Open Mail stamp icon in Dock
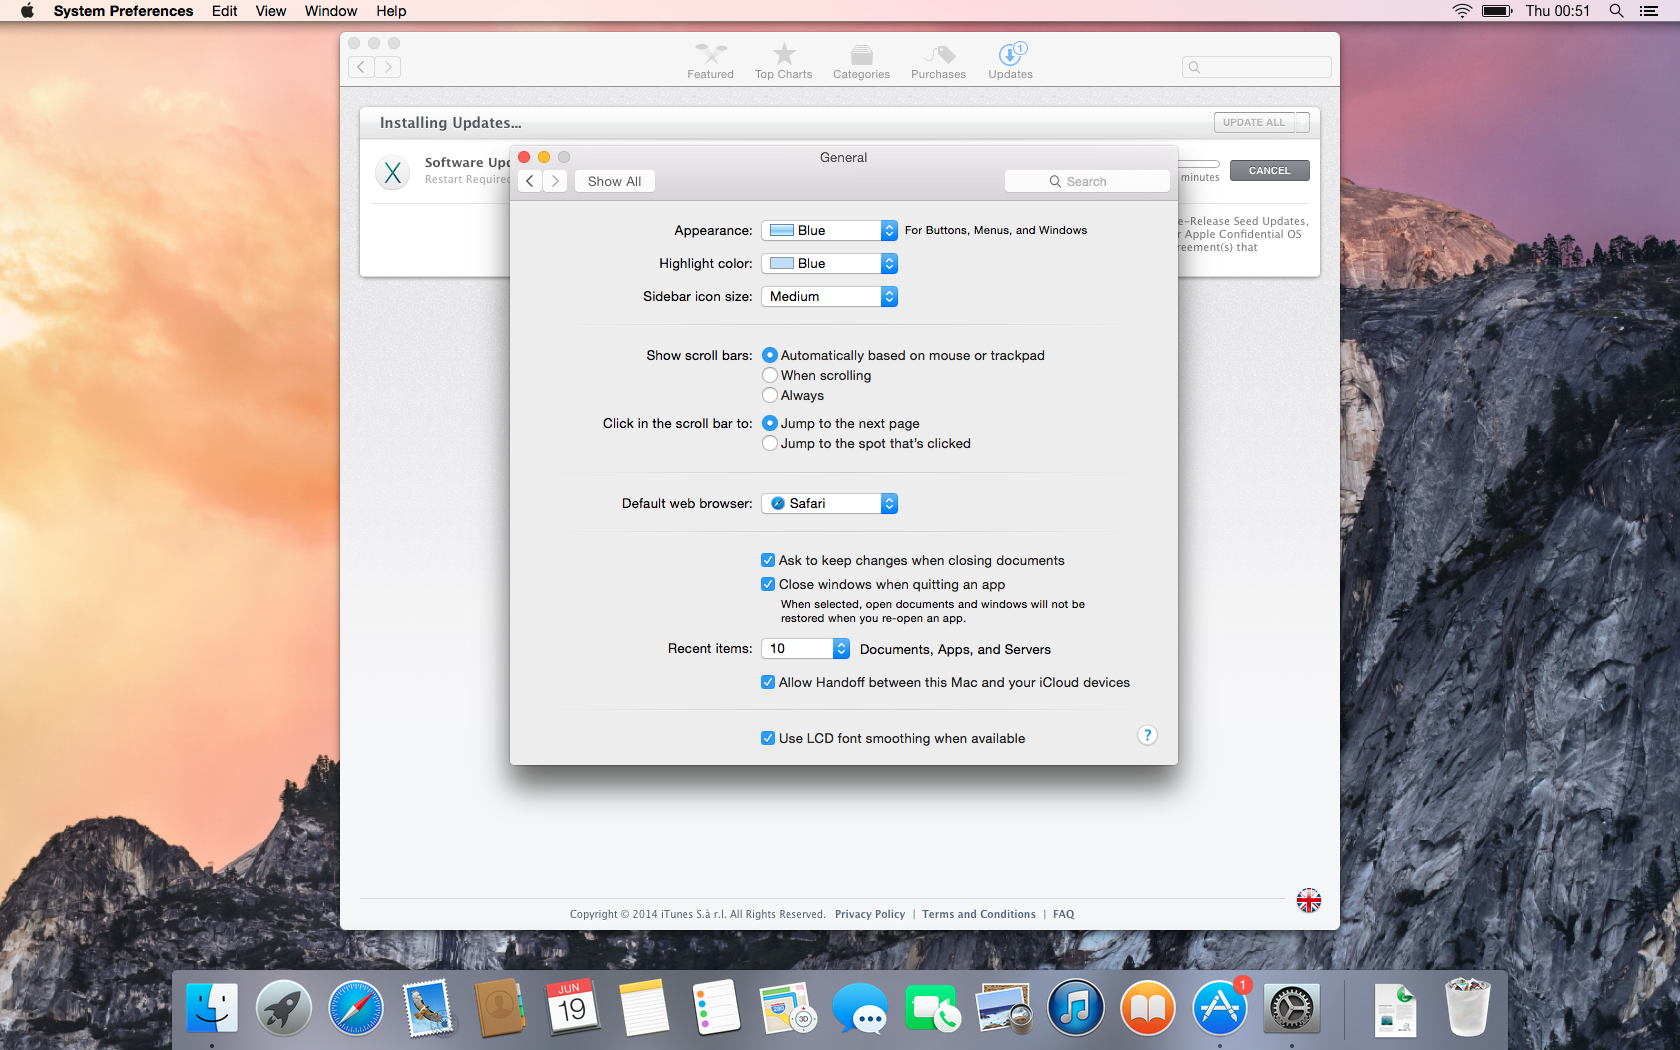The width and height of the screenshot is (1680, 1050). pyautogui.click(x=428, y=1008)
